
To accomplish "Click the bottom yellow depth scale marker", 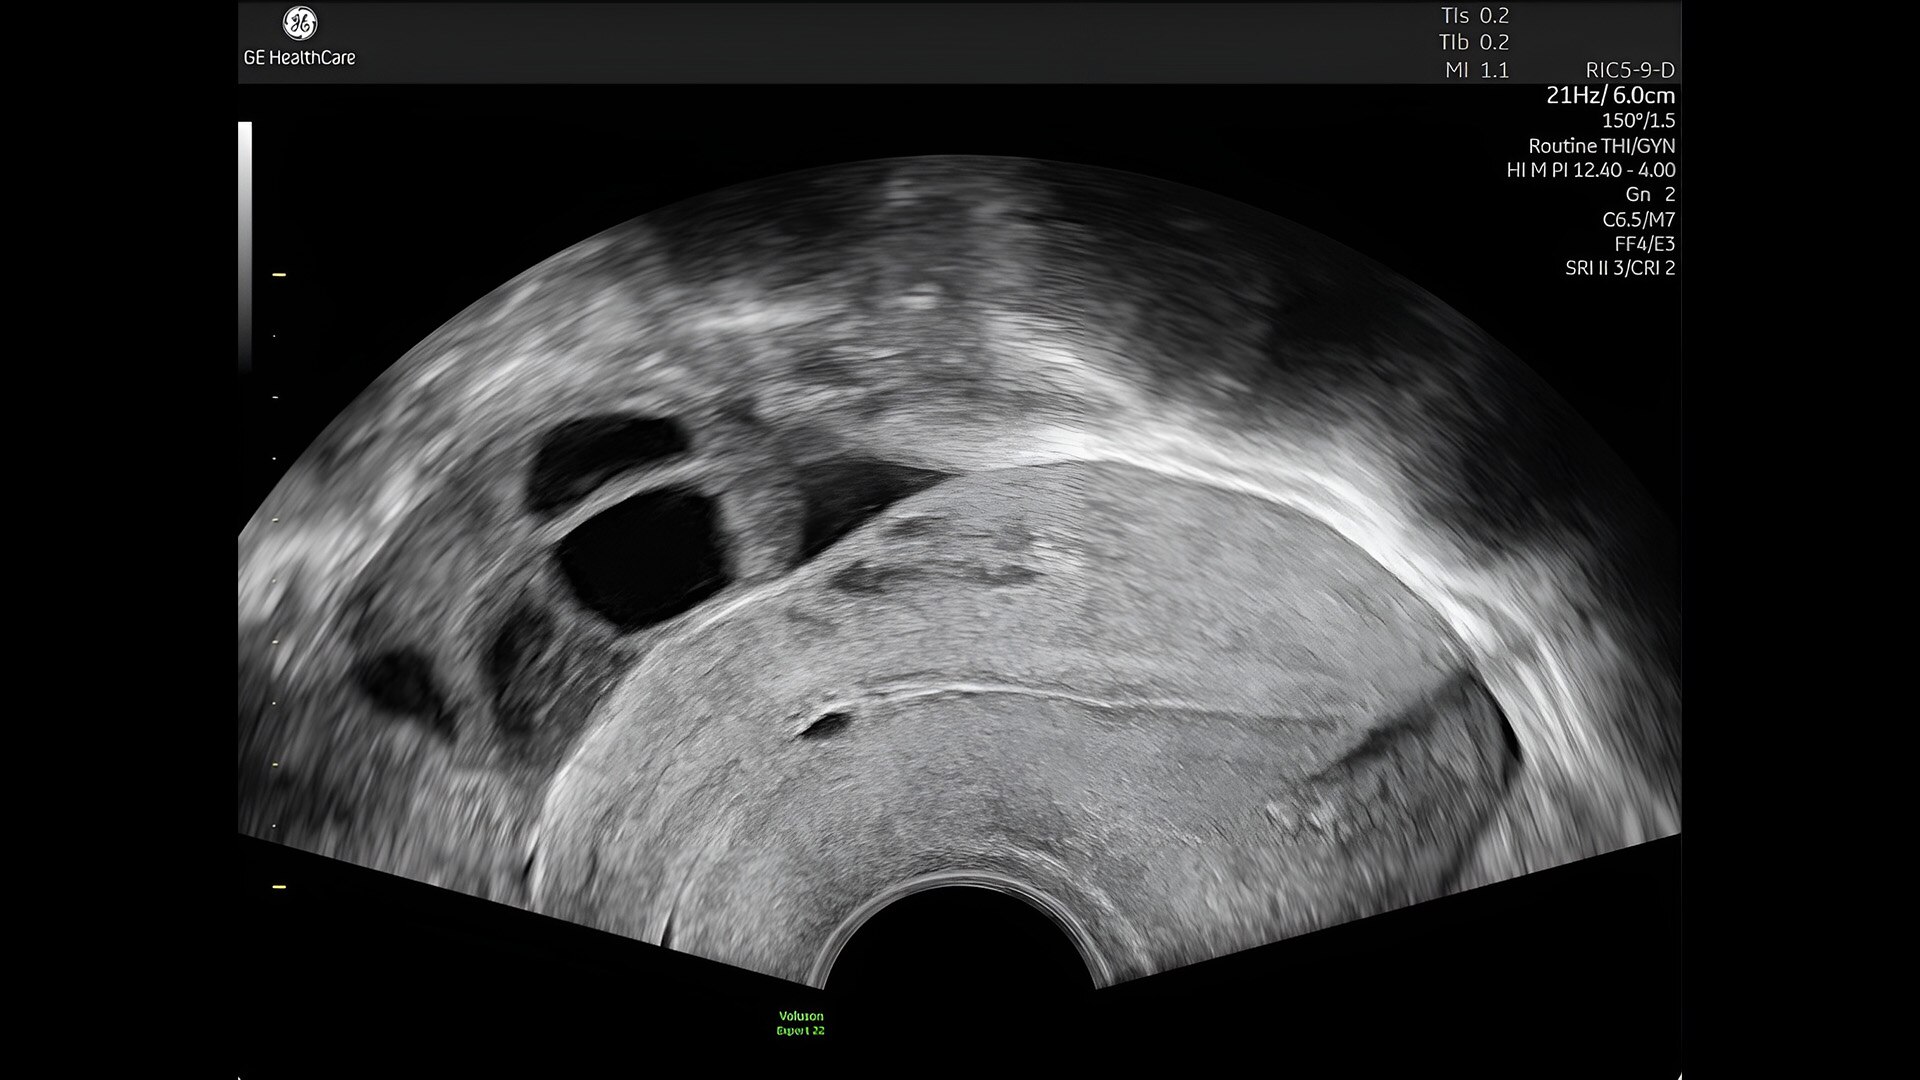I will click(279, 887).
